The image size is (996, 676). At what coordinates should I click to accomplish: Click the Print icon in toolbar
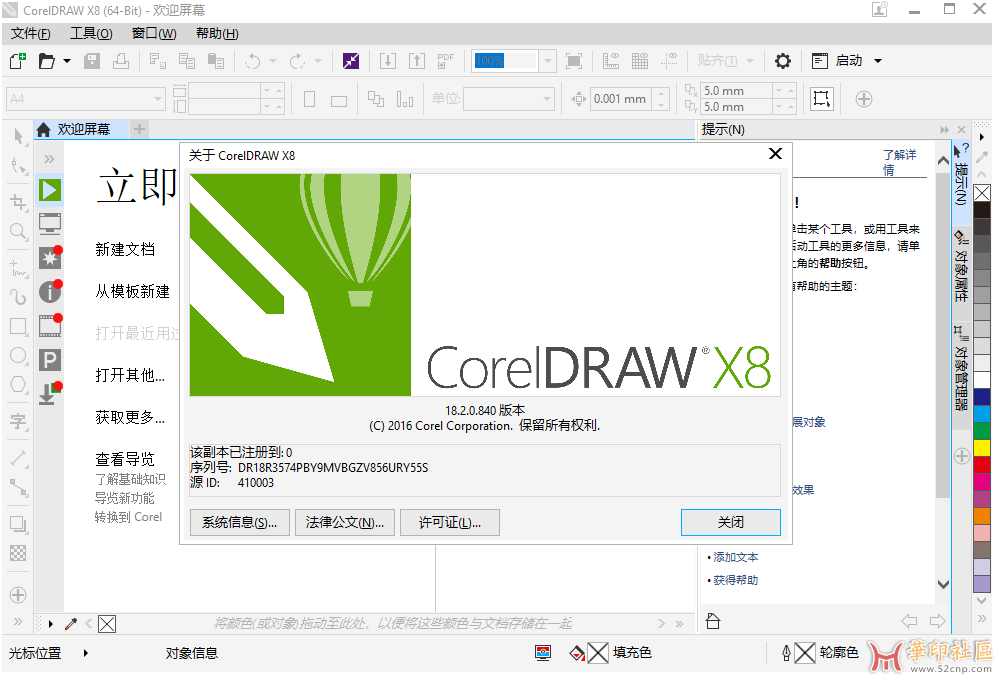coord(121,61)
